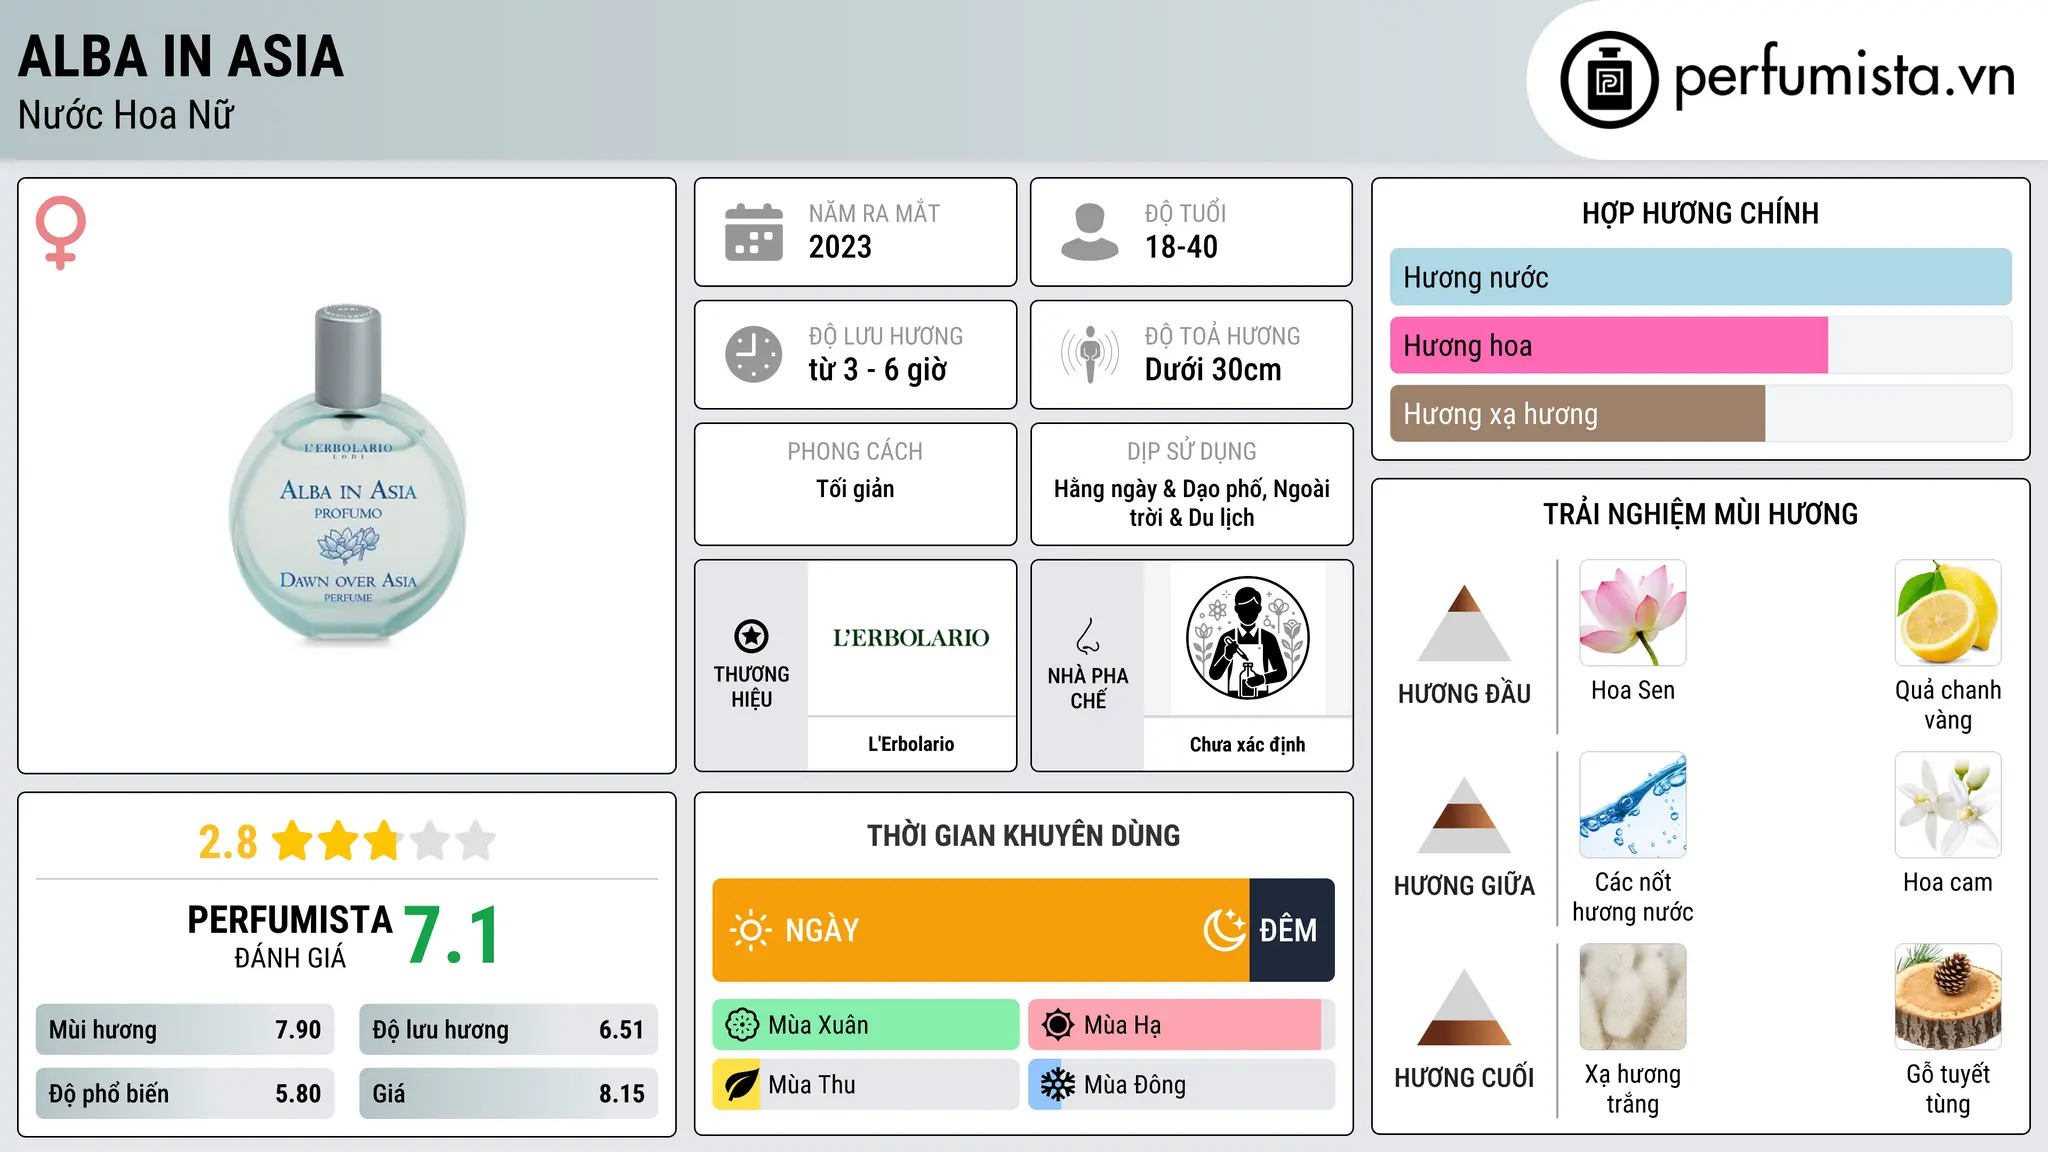2048x1152 pixels.
Task: Select the Hoa Sen lotus note image
Action: [x=1633, y=613]
